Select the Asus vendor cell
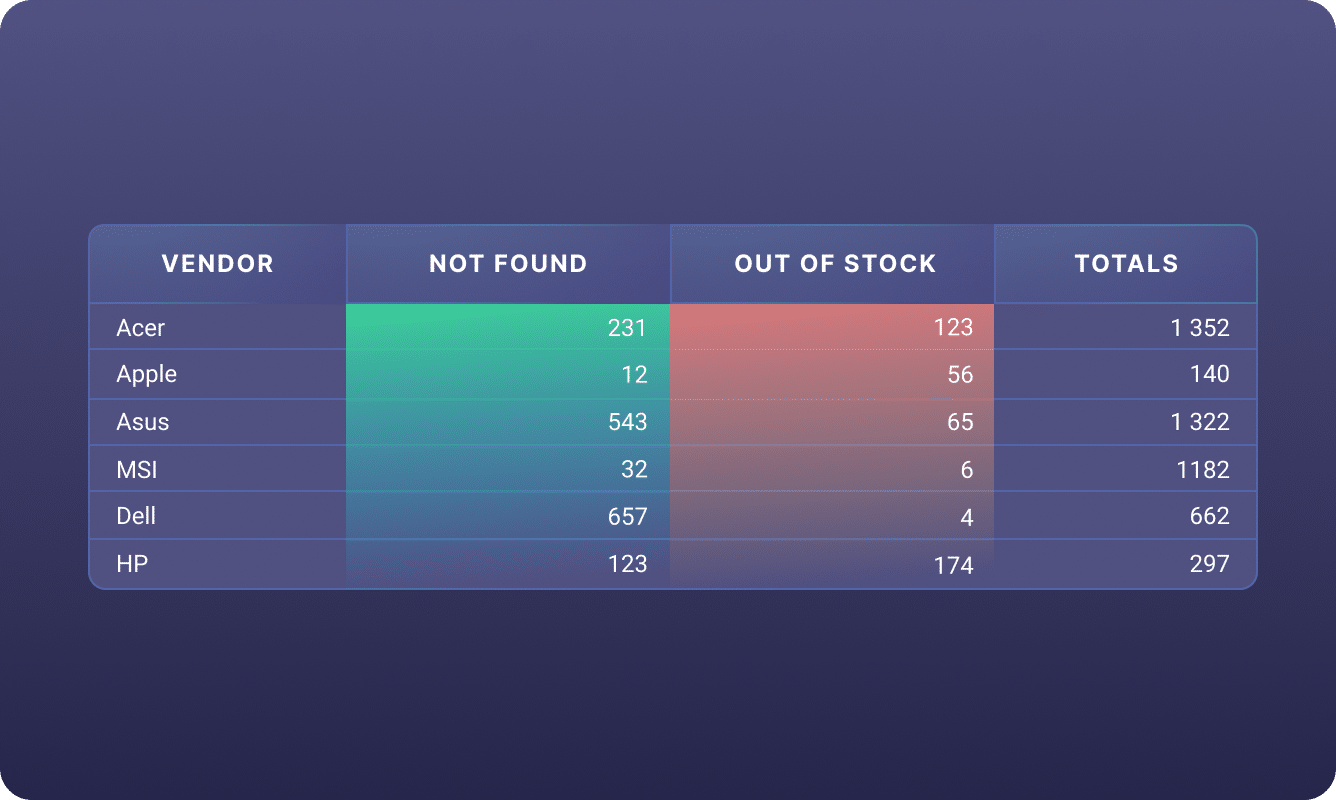The height and width of the screenshot is (800, 1336). pyautogui.click(x=143, y=422)
